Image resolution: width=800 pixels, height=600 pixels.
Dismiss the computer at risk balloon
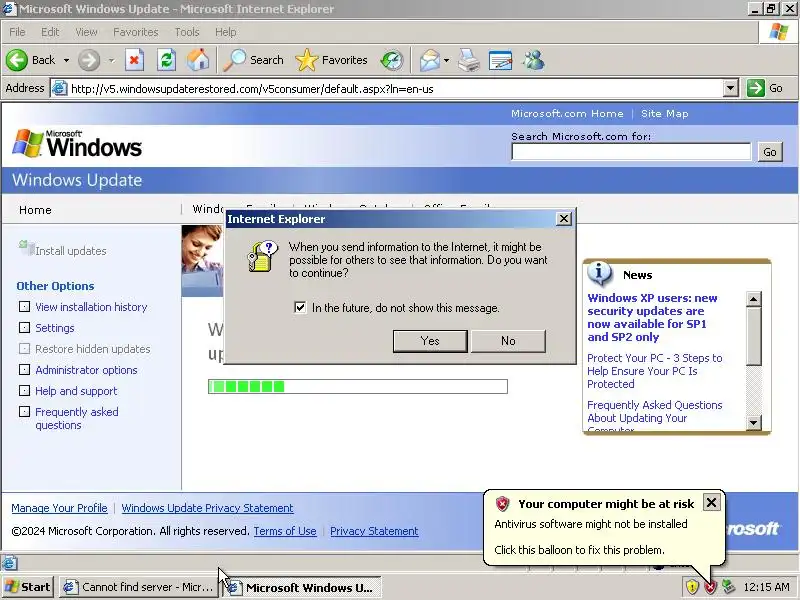tap(711, 503)
